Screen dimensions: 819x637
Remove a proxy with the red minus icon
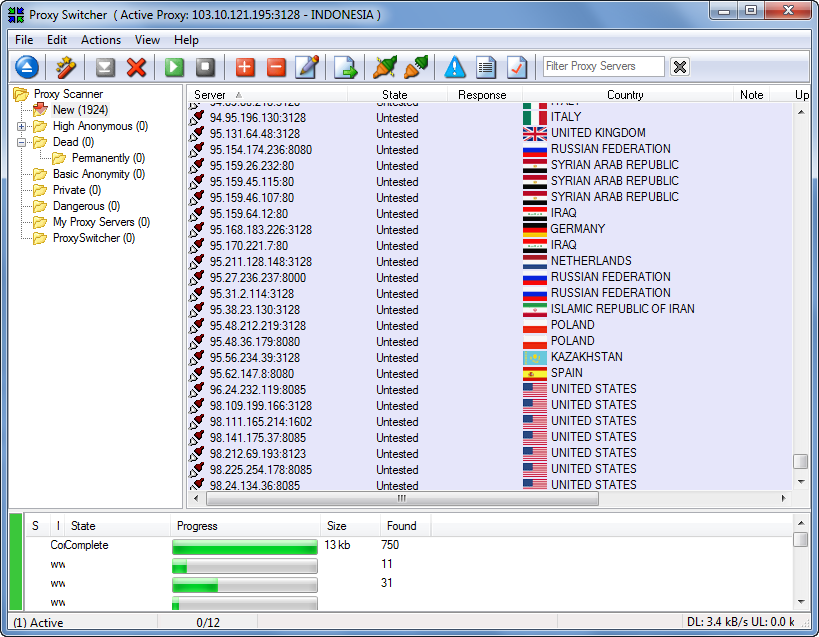pyautogui.click(x=276, y=67)
